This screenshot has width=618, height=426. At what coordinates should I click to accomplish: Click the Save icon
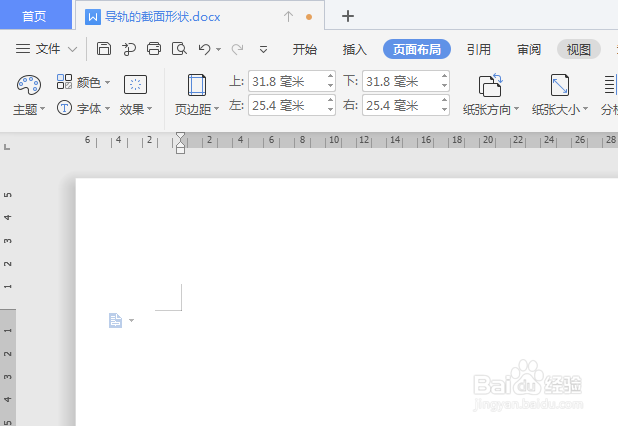(104, 49)
